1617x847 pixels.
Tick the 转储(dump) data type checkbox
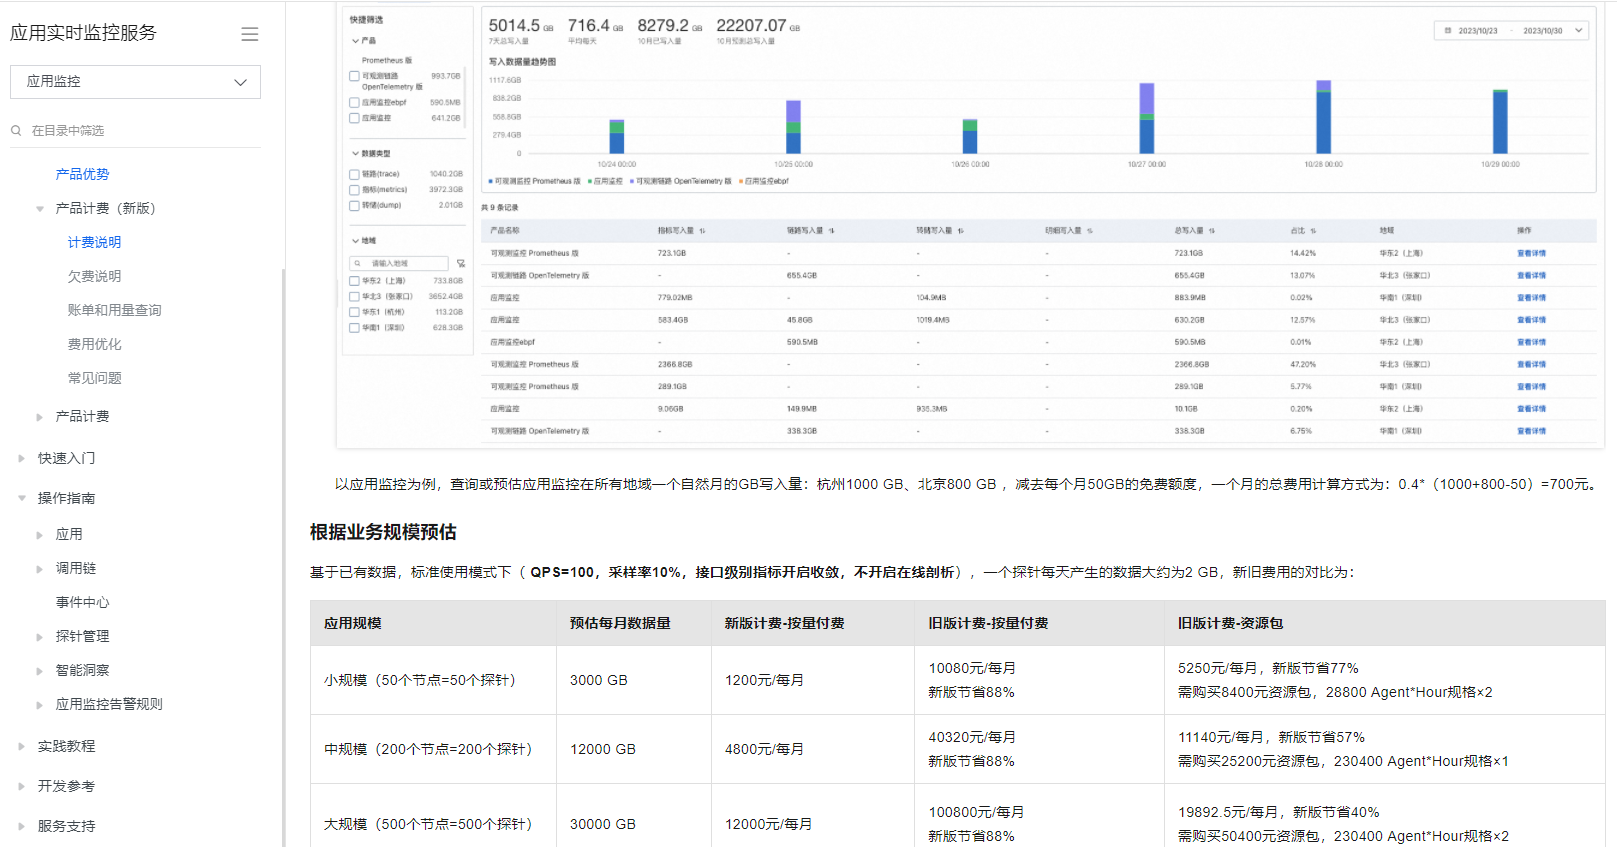point(354,206)
